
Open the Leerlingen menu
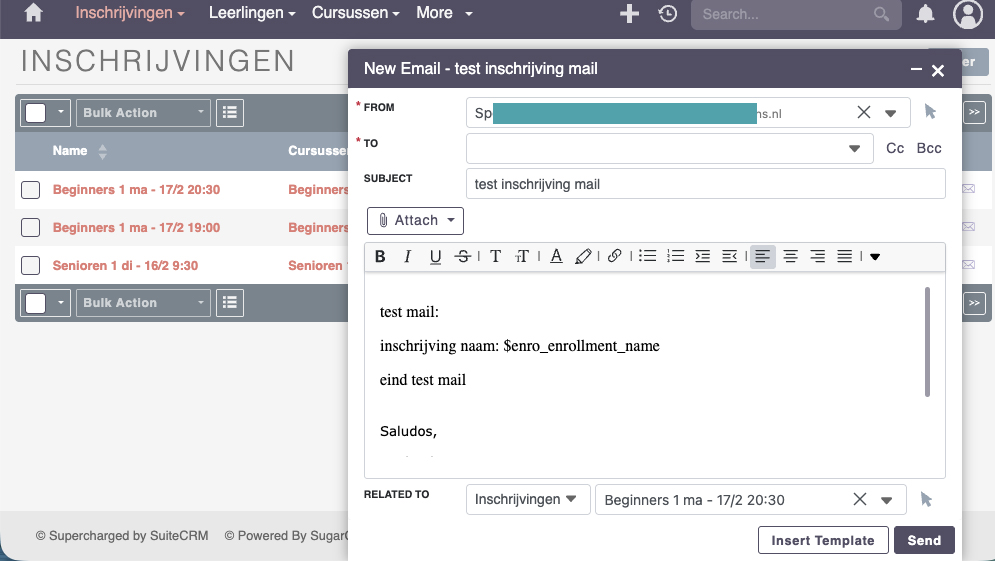[x=252, y=14]
